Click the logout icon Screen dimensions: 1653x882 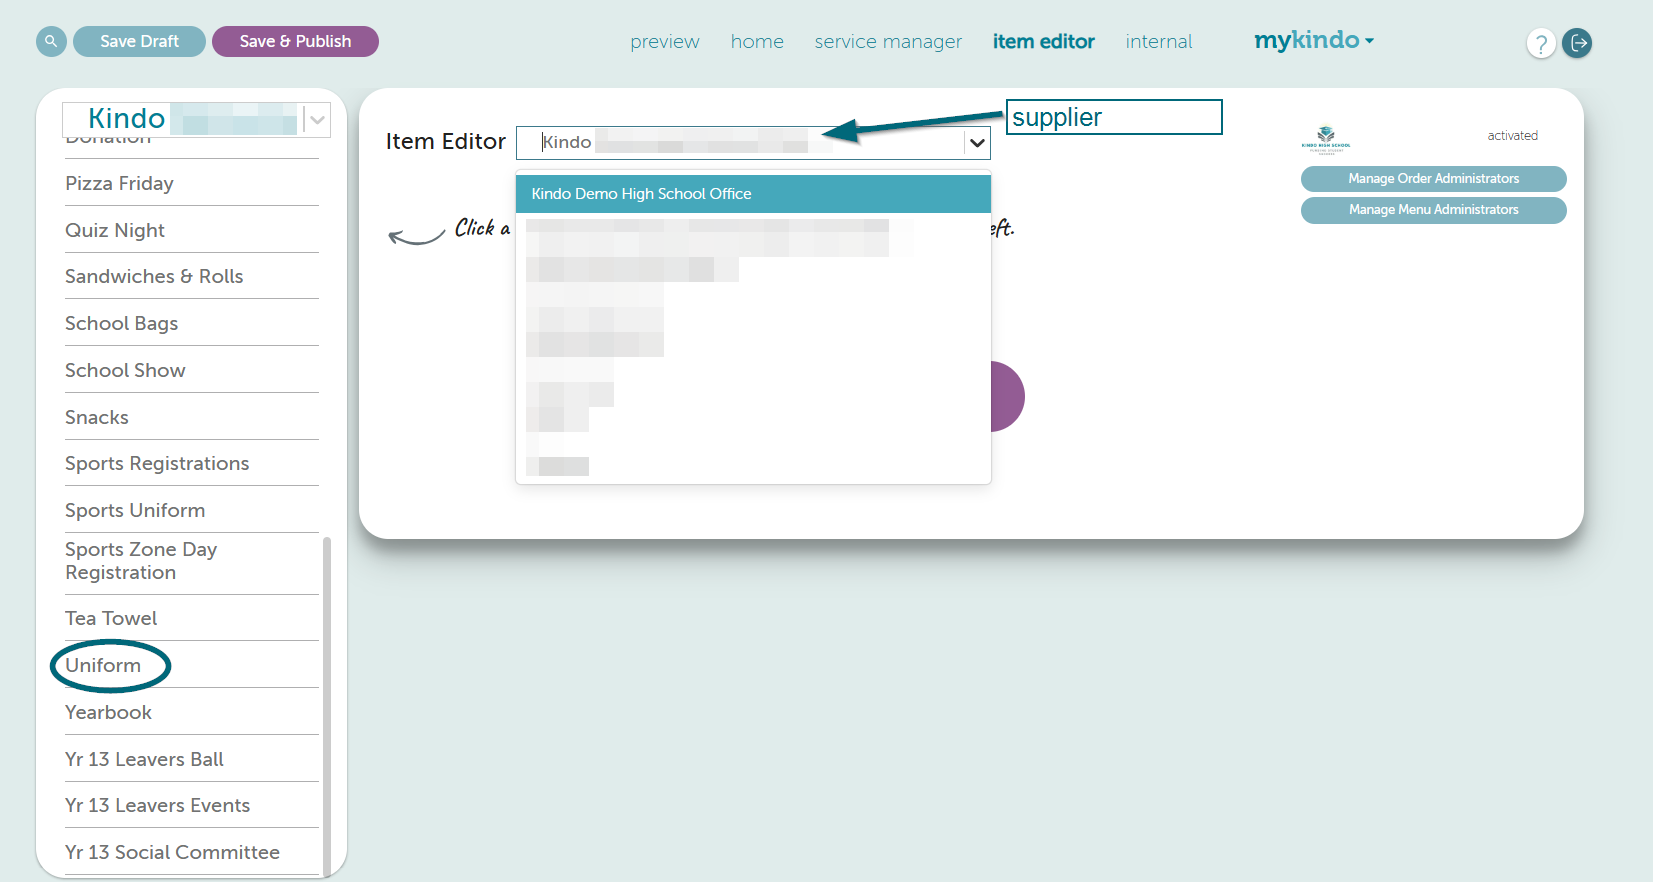click(x=1577, y=43)
